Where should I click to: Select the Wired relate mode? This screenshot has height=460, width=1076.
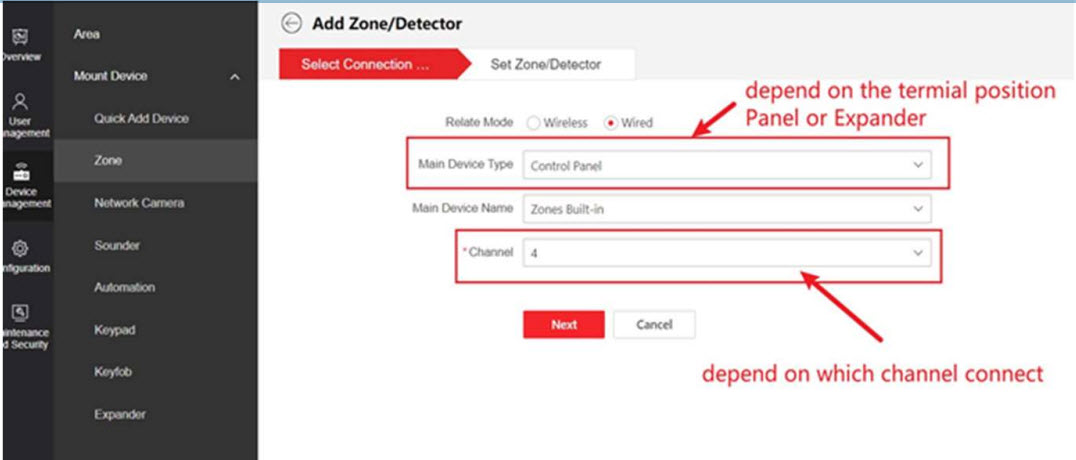pyautogui.click(x=611, y=123)
